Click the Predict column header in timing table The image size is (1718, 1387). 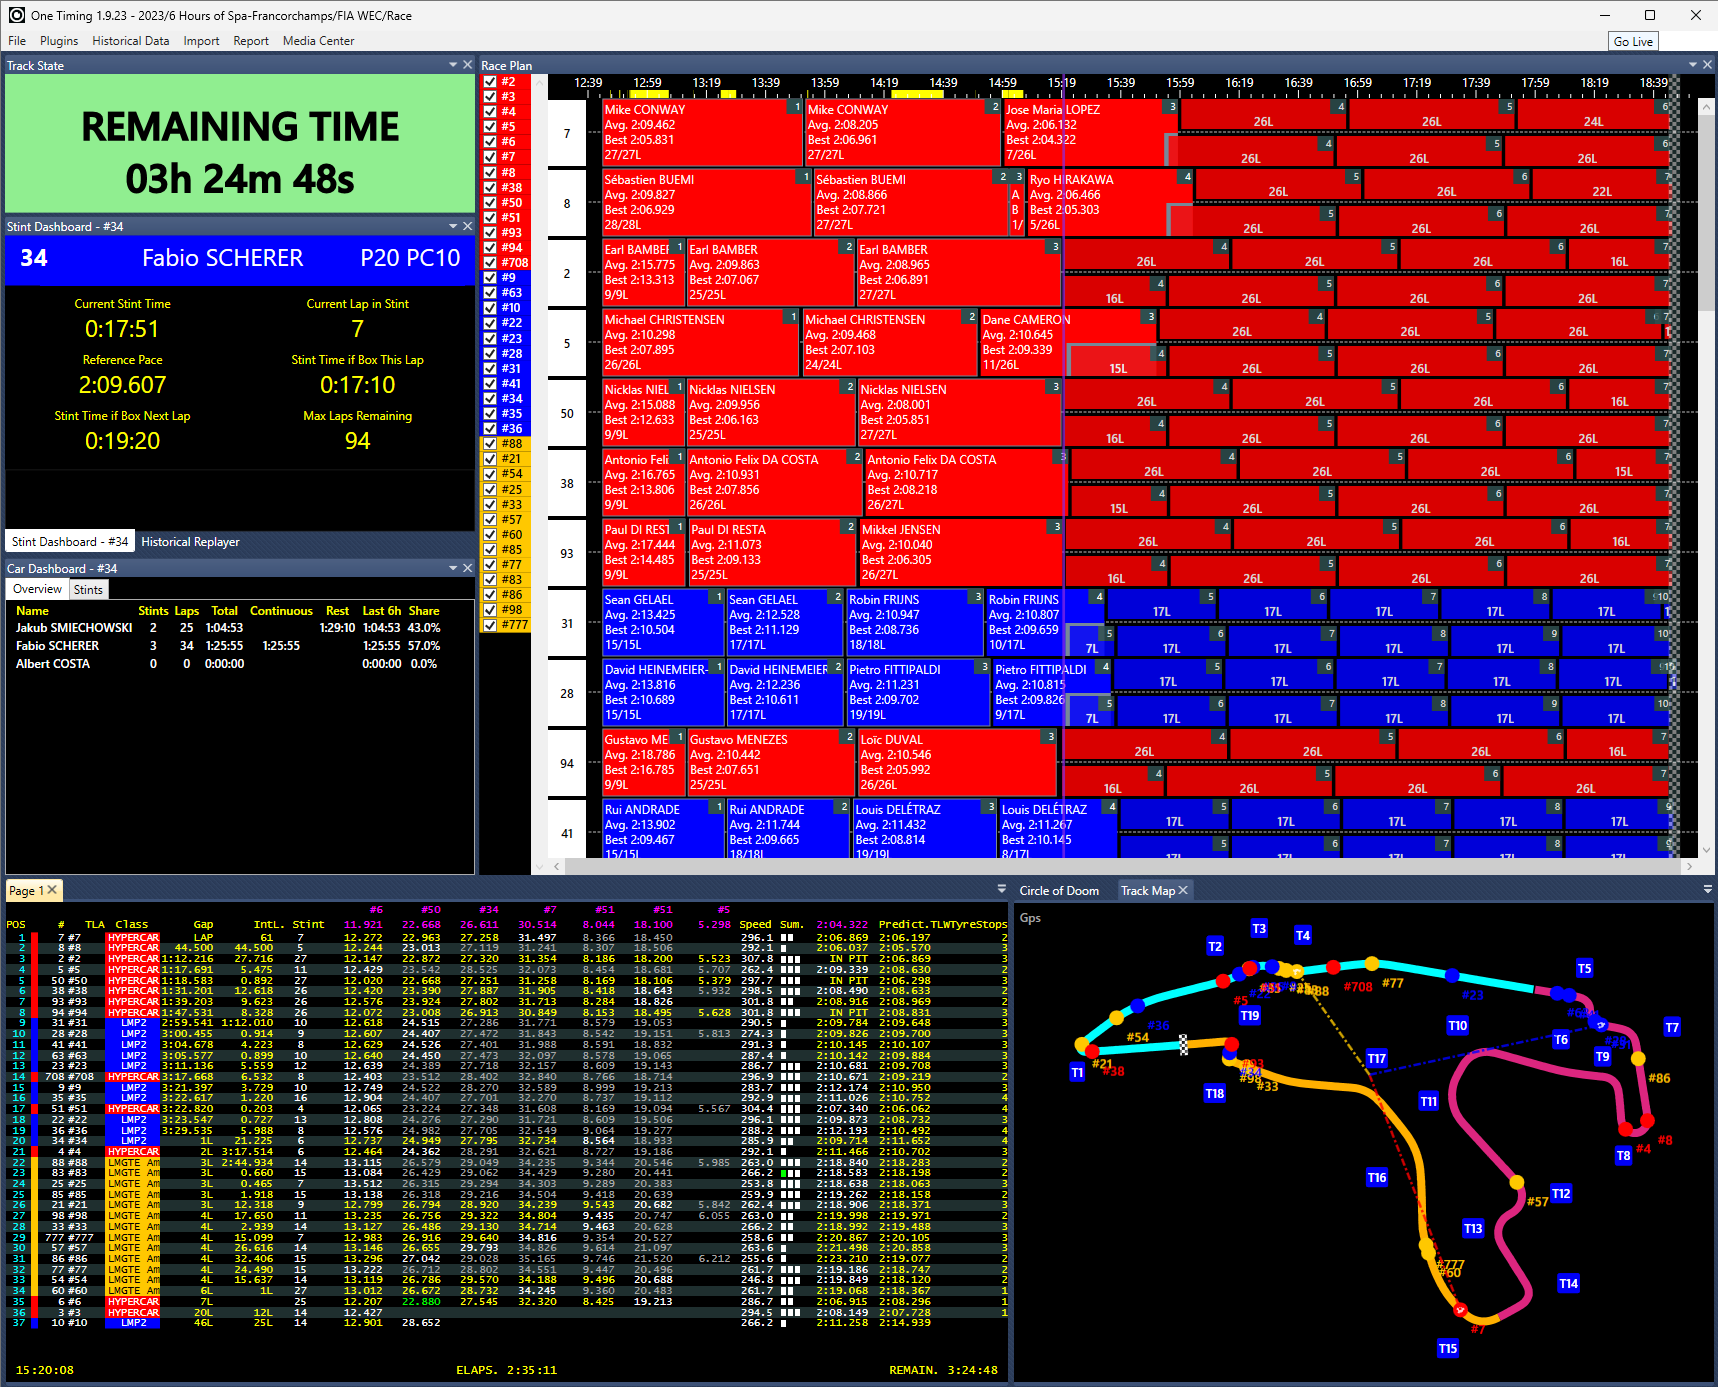click(x=902, y=924)
